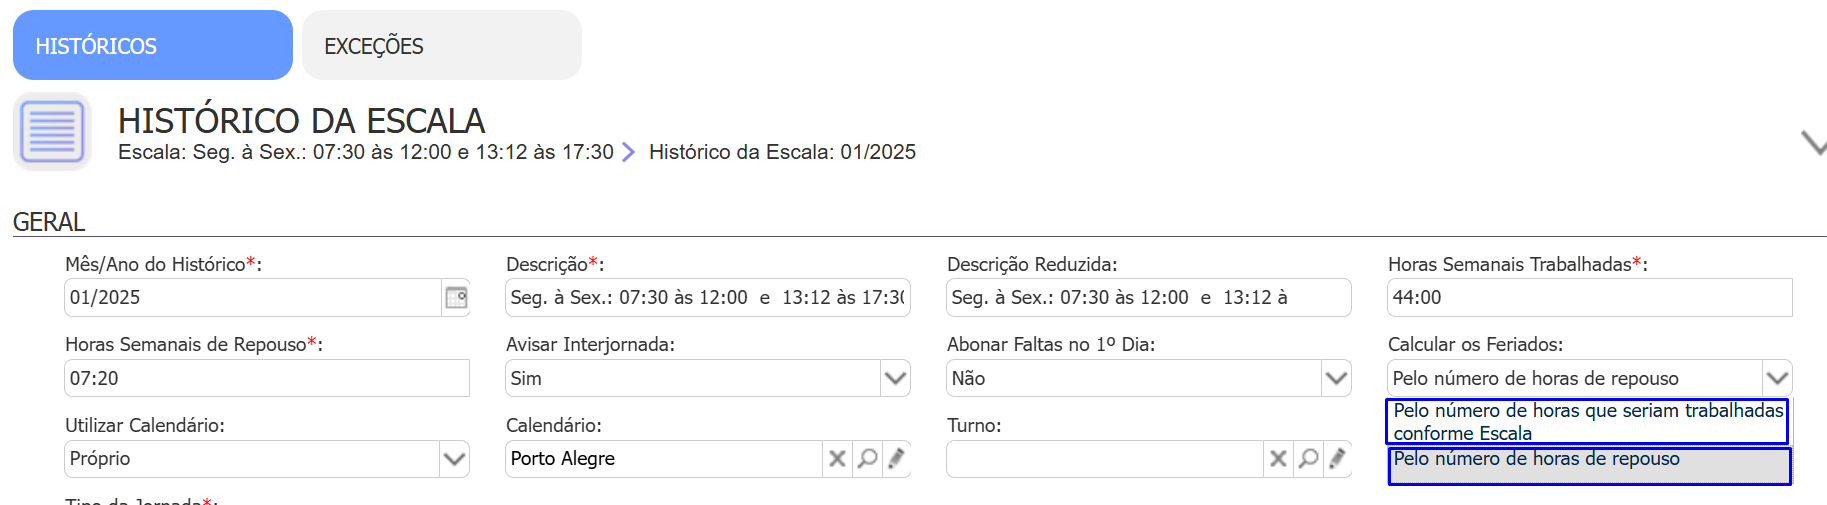
Task: Clear the Turno field with the X icon
Action: pos(1278,459)
